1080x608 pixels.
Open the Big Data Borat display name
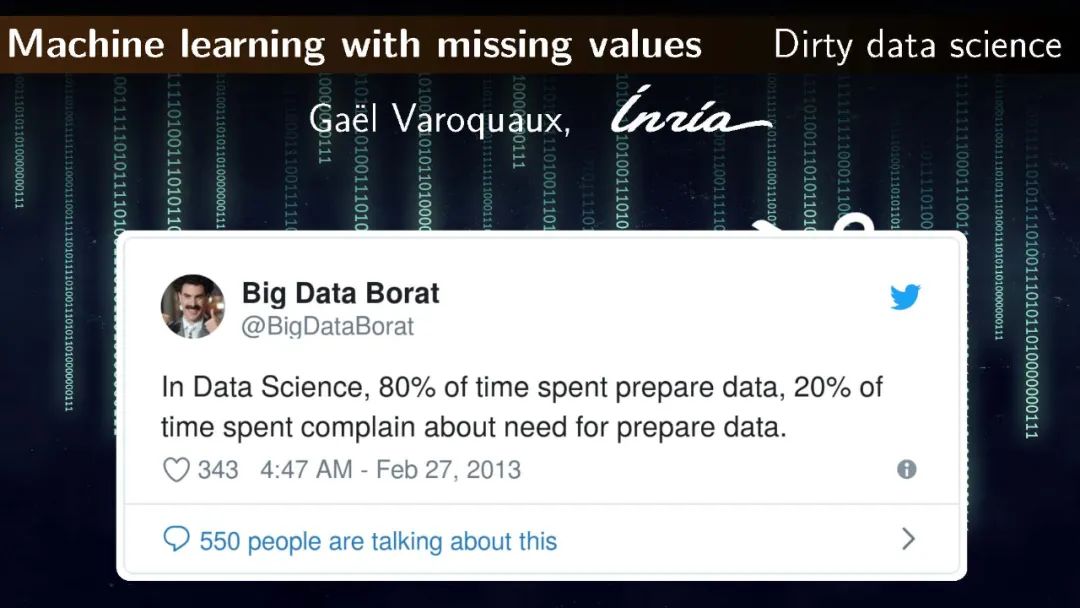[340, 293]
